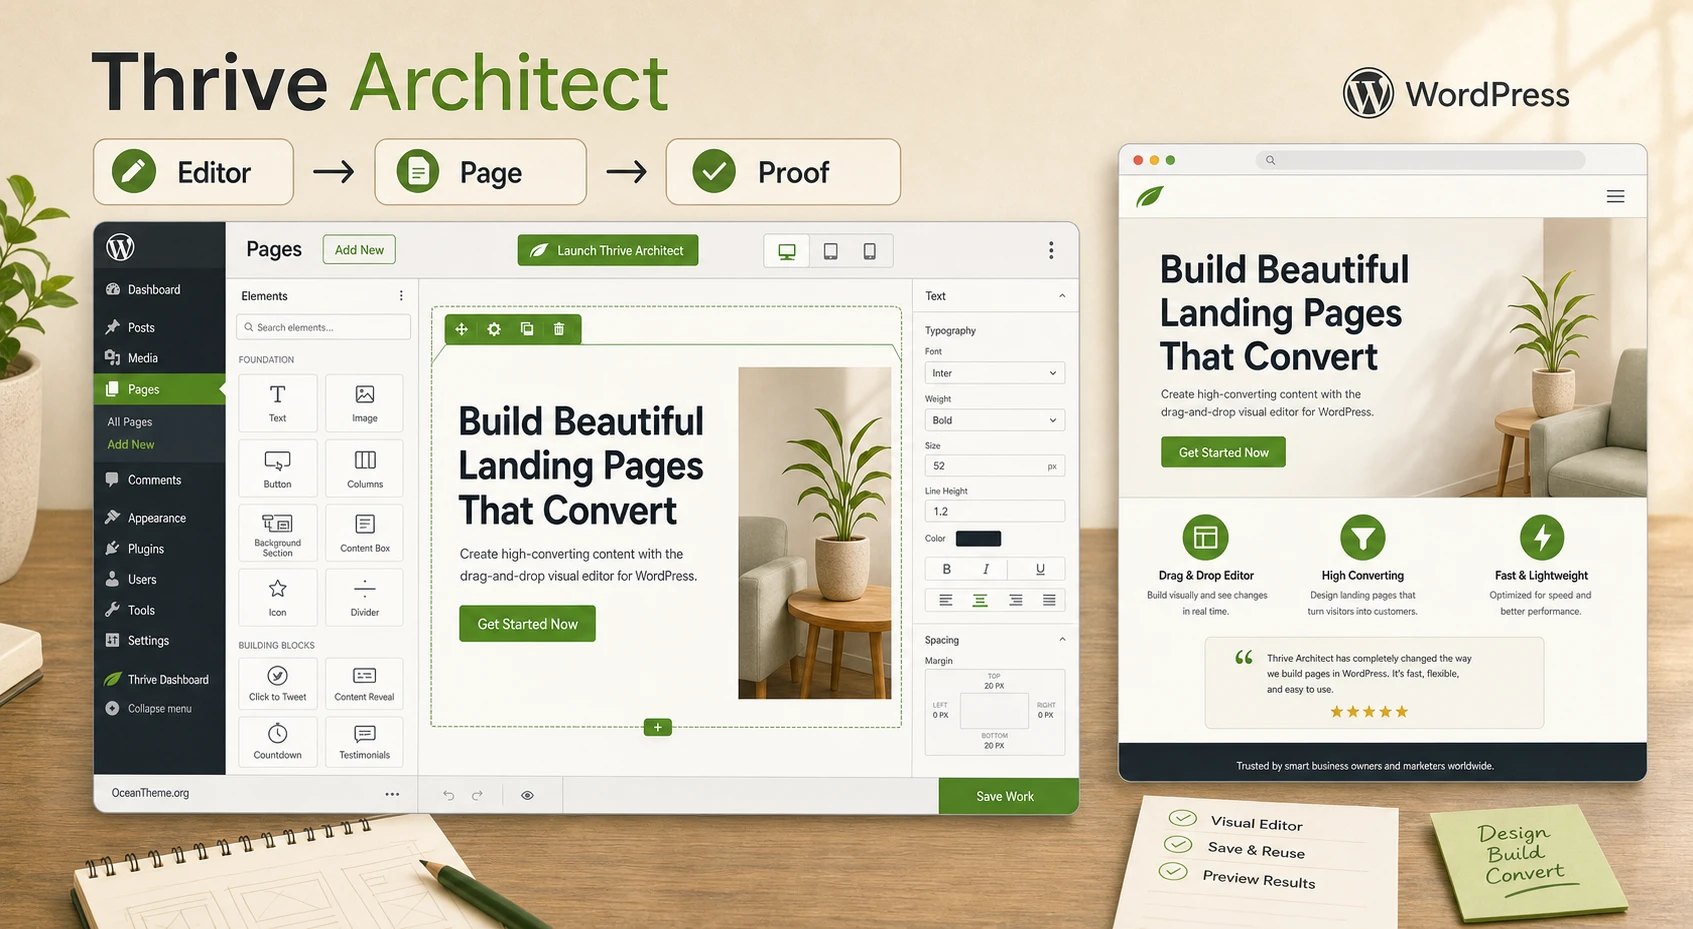Viewport: 1693px width, 929px height.
Task: Add a Click to Tweet block
Action: coord(277,683)
